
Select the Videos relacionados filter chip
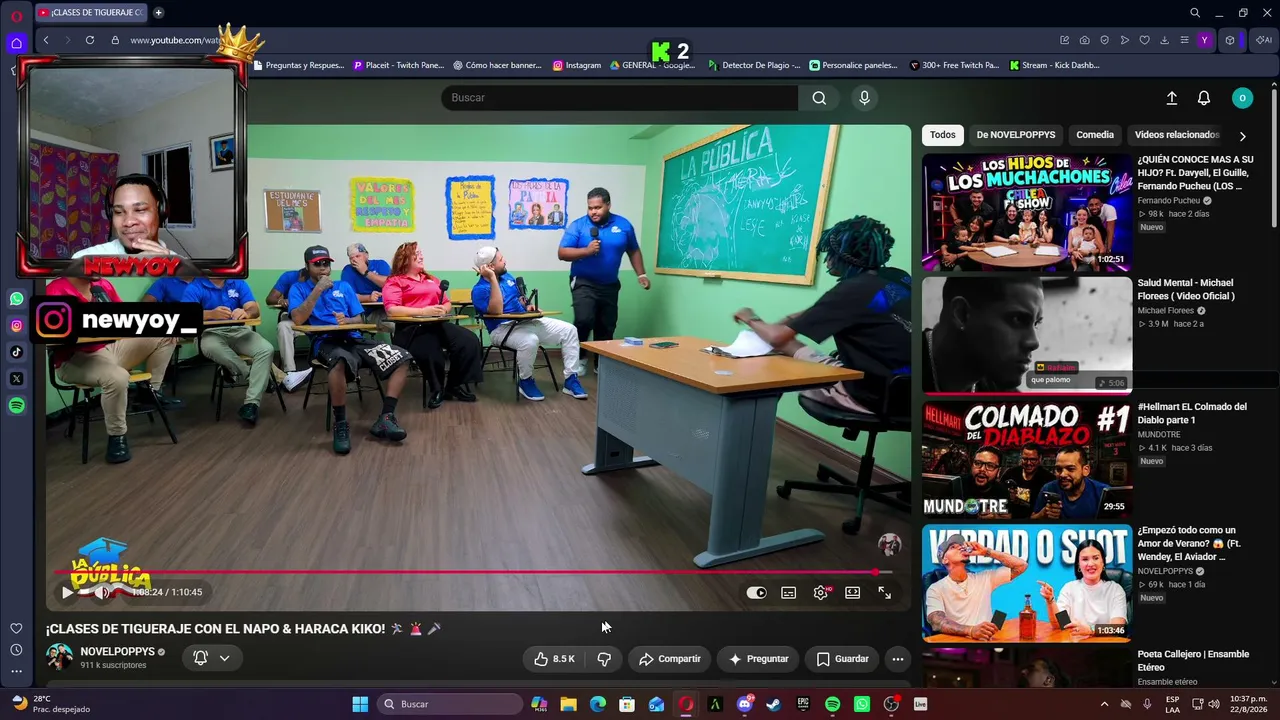pyautogui.click(x=1177, y=135)
